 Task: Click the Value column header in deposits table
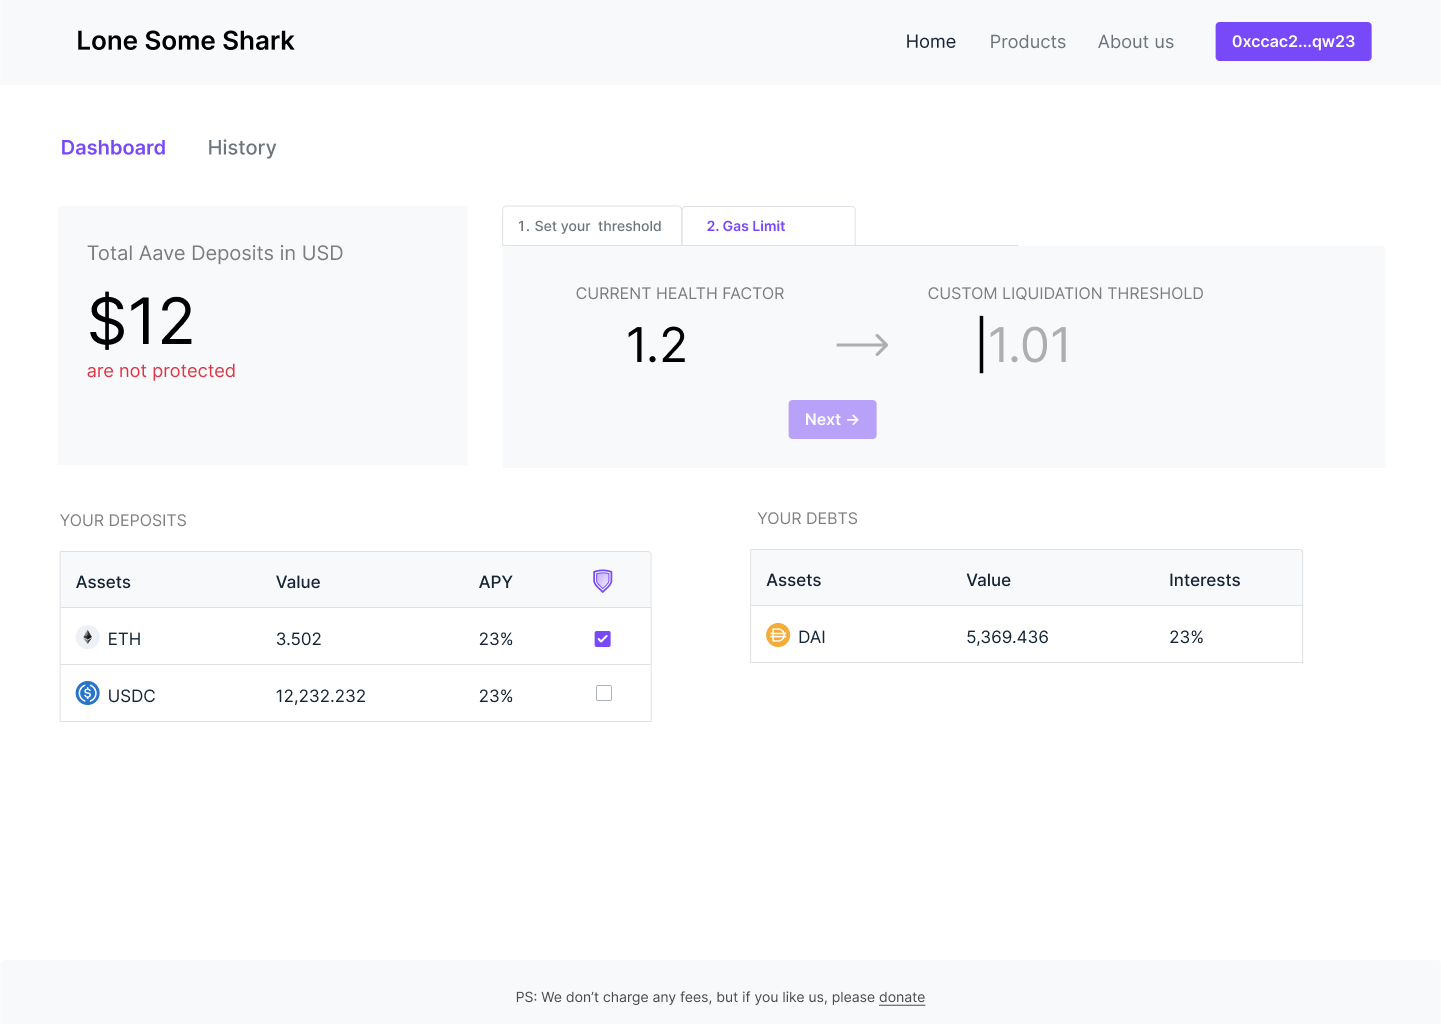pos(298,582)
